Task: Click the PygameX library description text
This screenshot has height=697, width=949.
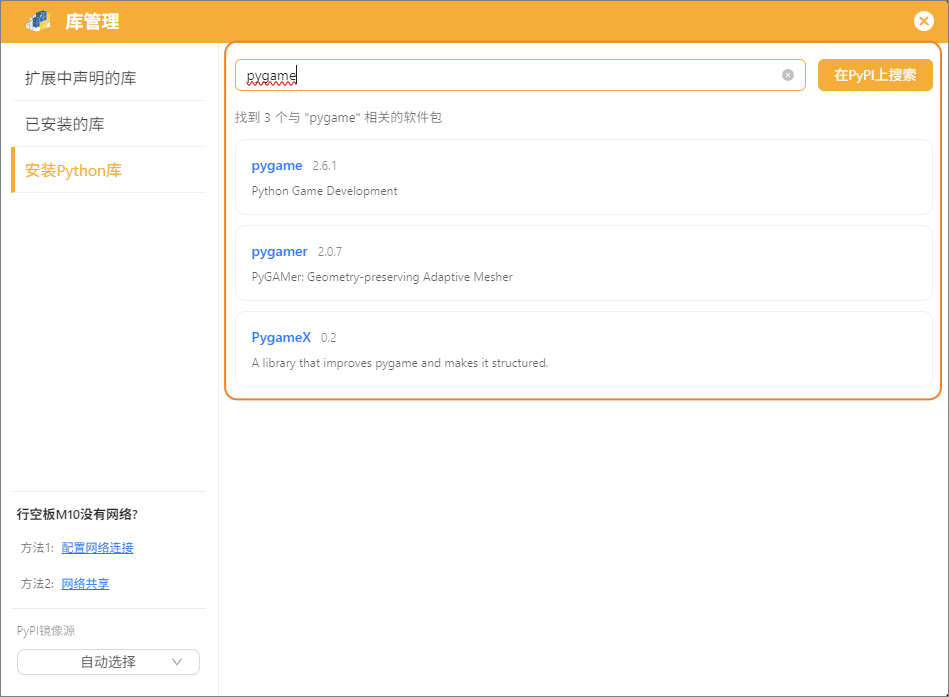Action: coord(399,363)
